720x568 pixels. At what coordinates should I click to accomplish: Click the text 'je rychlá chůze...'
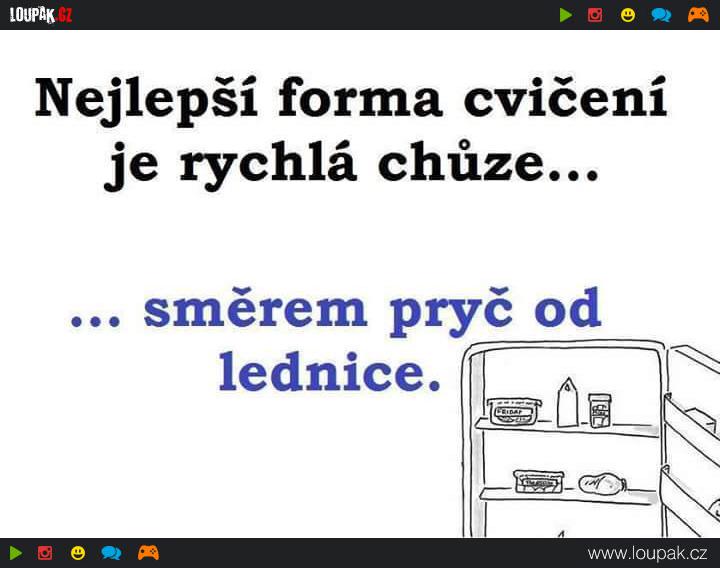pos(351,165)
